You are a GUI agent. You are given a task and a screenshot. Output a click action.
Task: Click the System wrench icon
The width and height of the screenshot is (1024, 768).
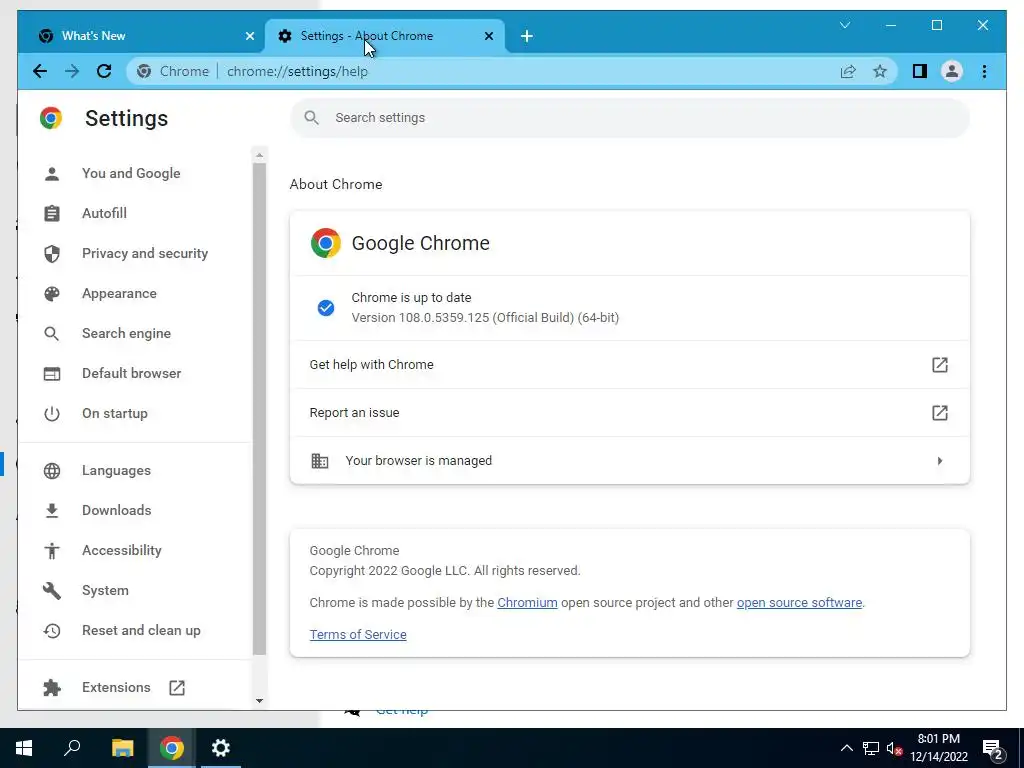[52, 590]
